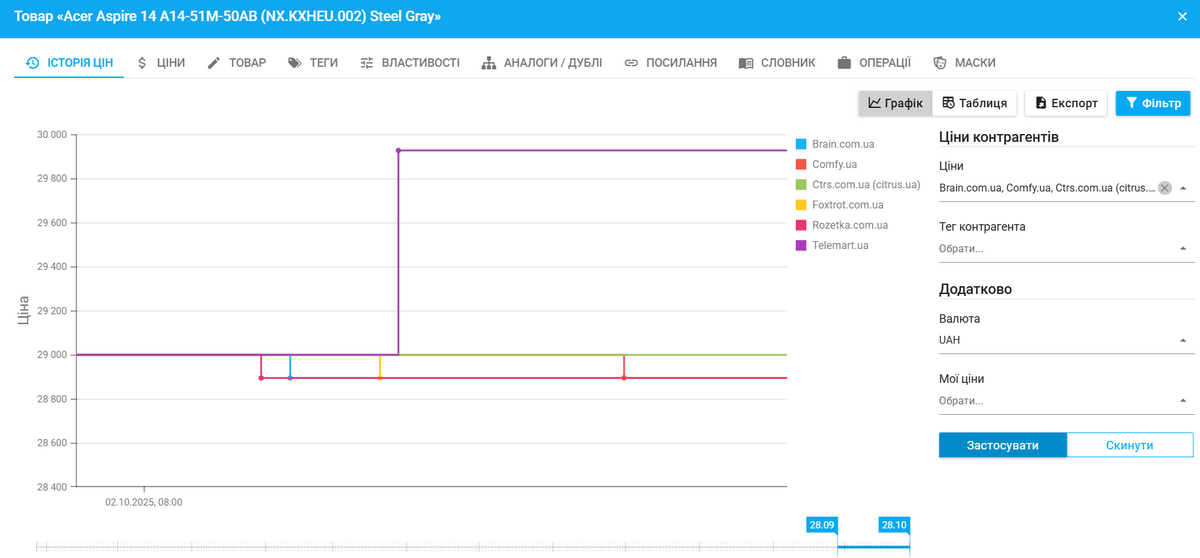Switch view to Графік chart mode

coord(895,103)
